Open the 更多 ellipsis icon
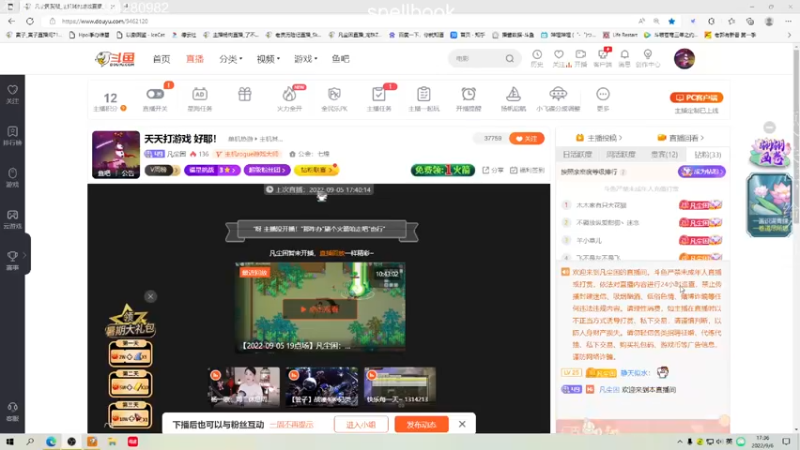 pyautogui.click(x=603, y=94)
